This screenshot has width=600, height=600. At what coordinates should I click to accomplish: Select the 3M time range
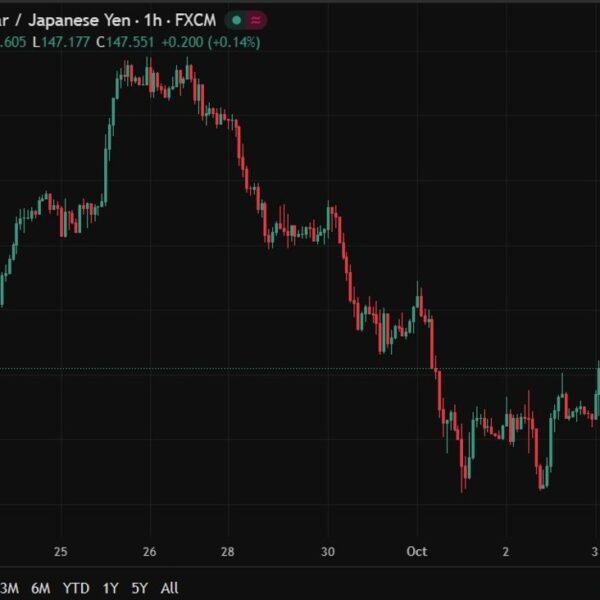coord(10,588)
